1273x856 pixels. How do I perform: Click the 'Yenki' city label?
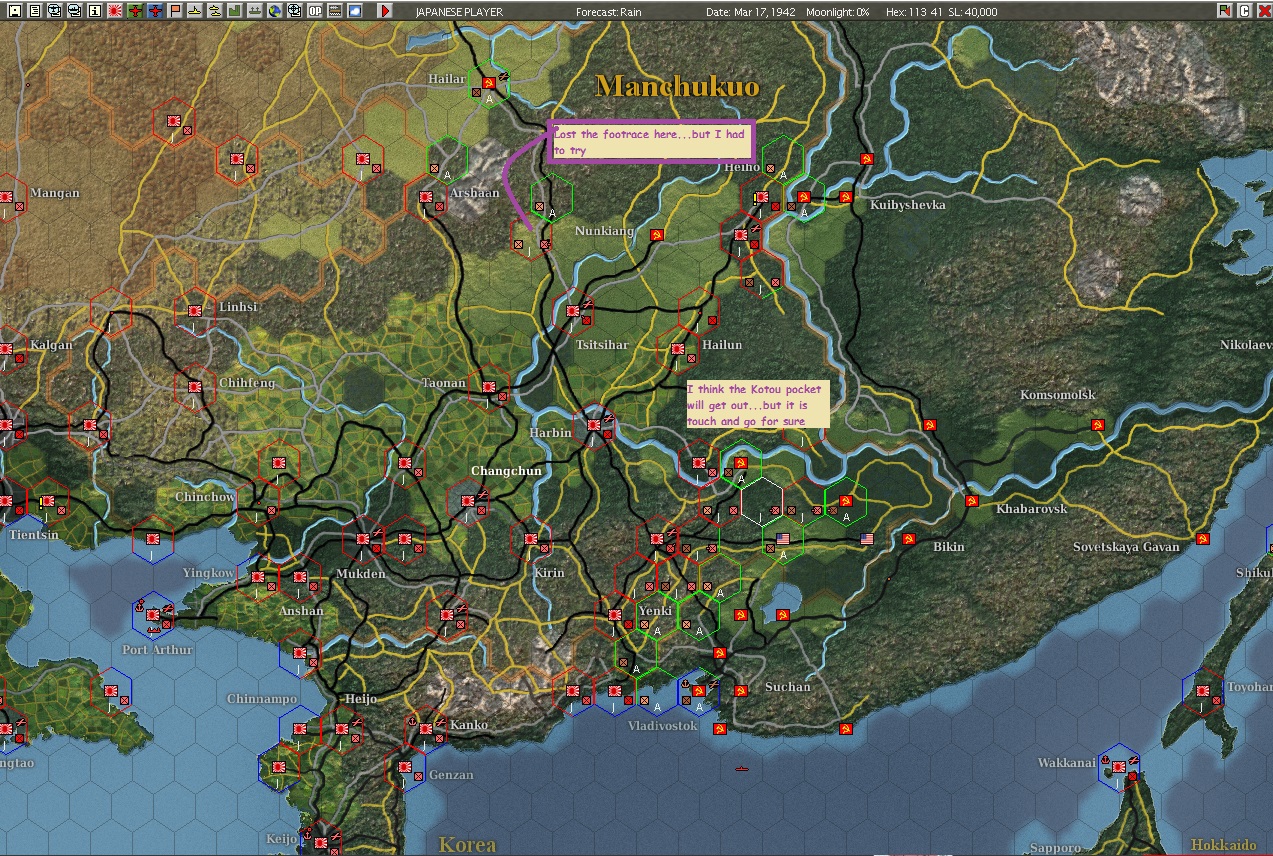coord(655,611)
